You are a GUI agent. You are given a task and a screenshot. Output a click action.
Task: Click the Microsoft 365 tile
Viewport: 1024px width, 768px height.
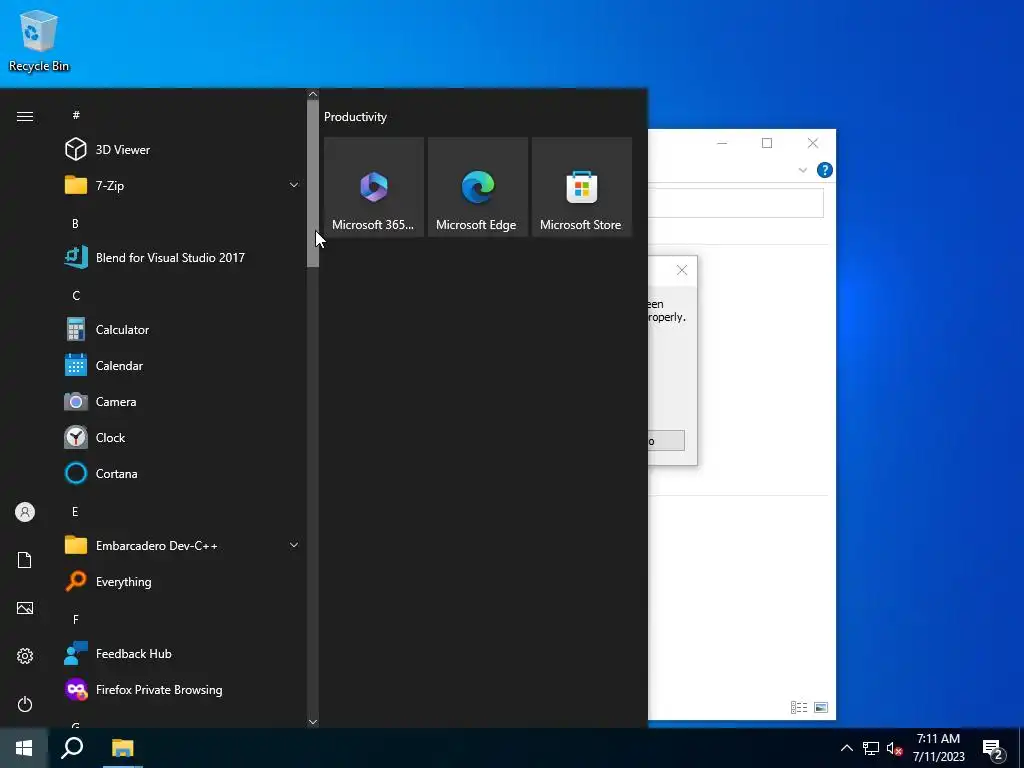(374, 187)
